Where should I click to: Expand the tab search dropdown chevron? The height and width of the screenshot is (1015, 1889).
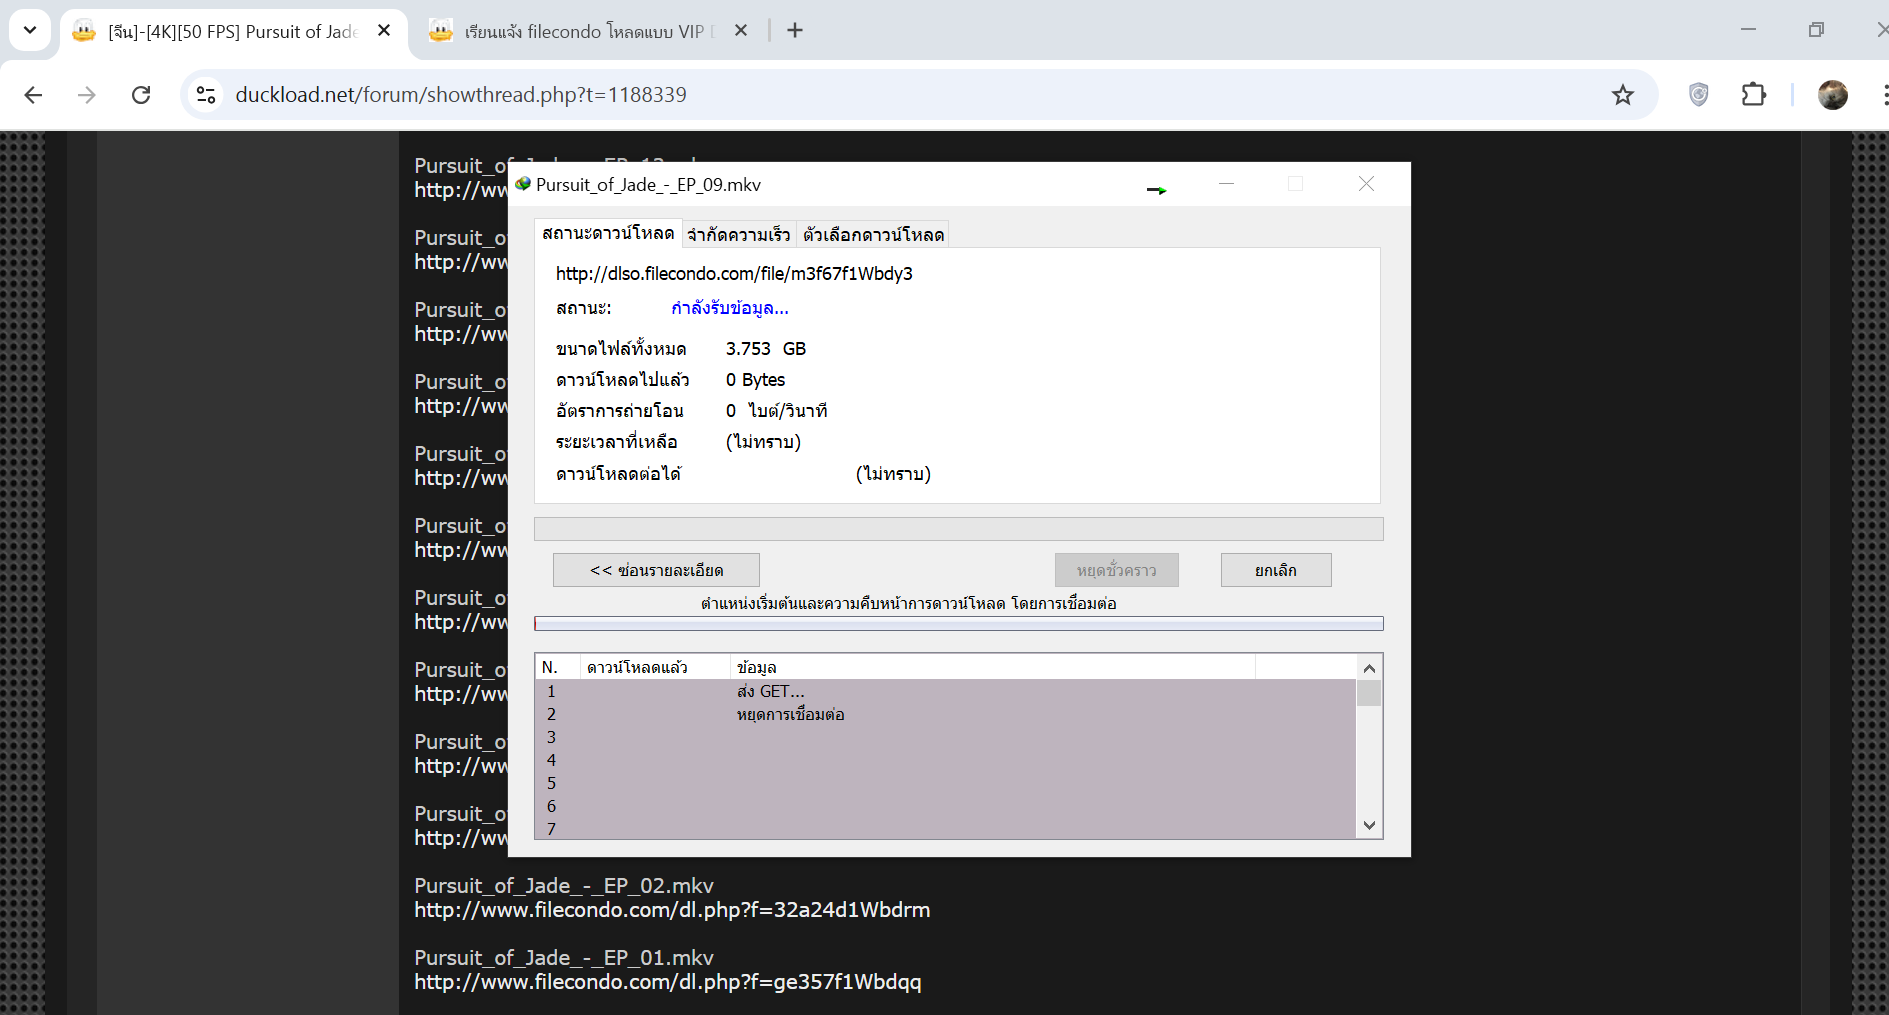pyautogui.click(x=30, y=31)
